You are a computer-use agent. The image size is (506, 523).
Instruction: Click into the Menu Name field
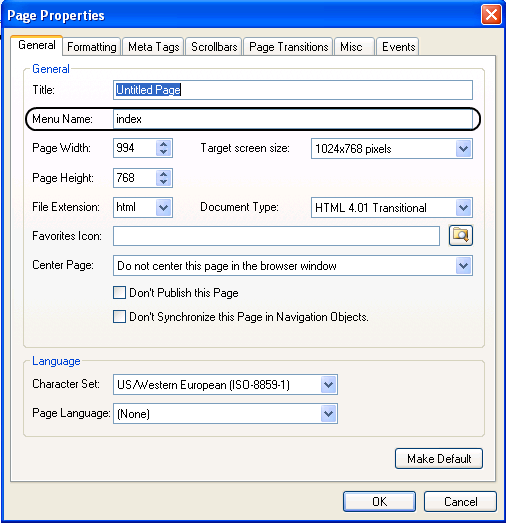coord(293,119)
